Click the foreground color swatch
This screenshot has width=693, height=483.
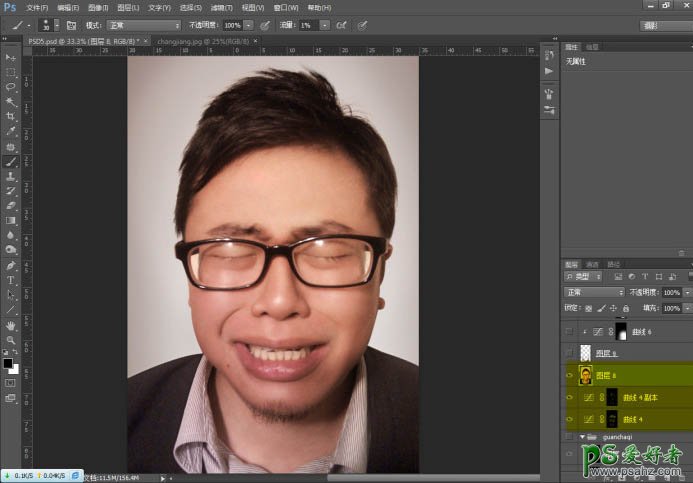coord(8,363)
